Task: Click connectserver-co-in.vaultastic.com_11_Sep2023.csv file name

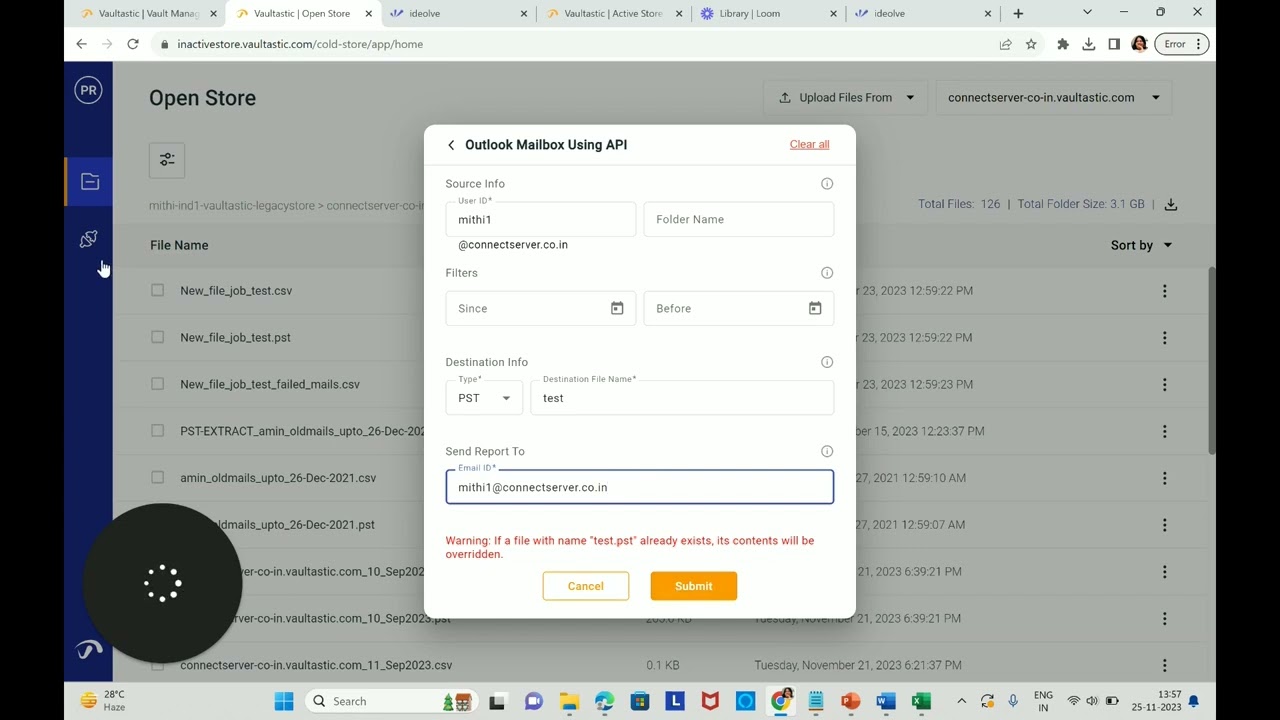Action: [316, 665]
